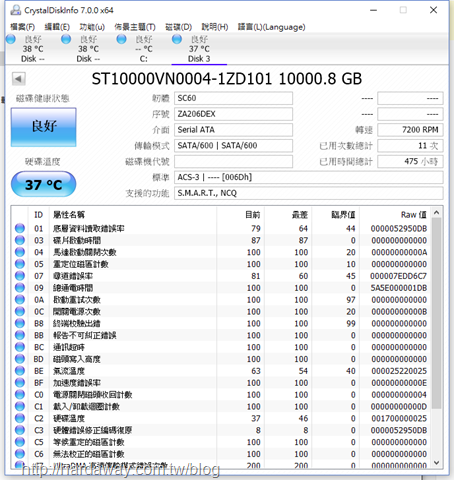Click the power on hours field 475 小時
The width and height of the screenshot is (454, 480).
(x=410, y=162)
